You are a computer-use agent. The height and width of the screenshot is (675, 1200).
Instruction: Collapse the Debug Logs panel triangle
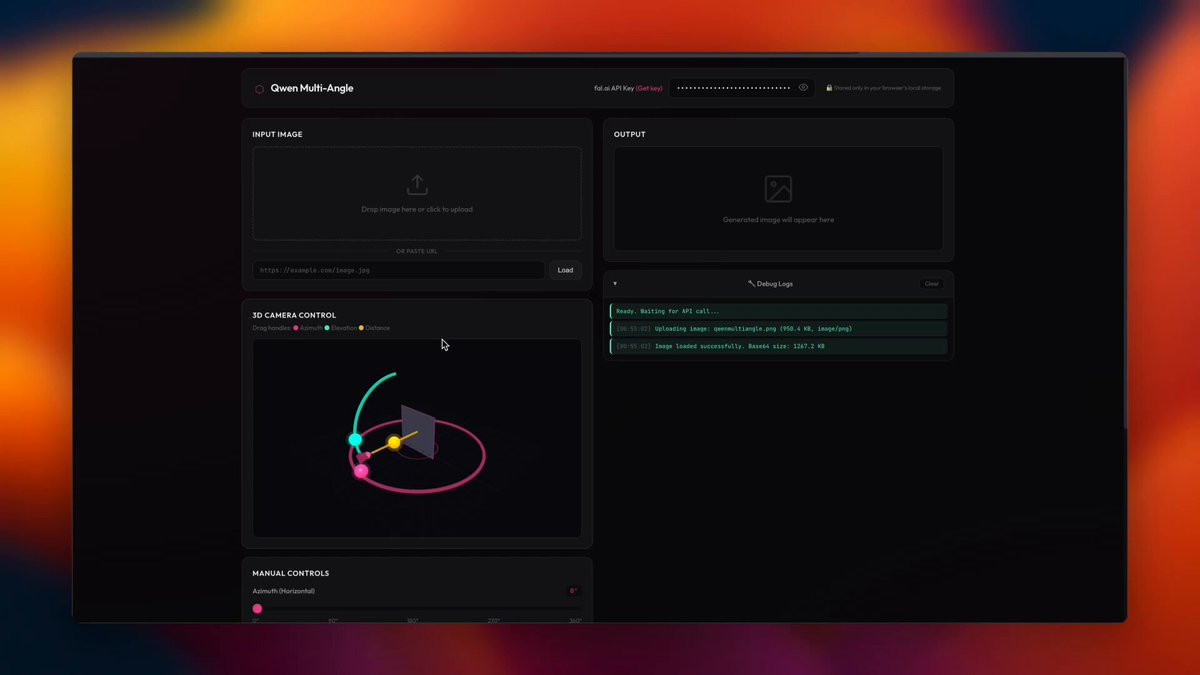[615, 284]
